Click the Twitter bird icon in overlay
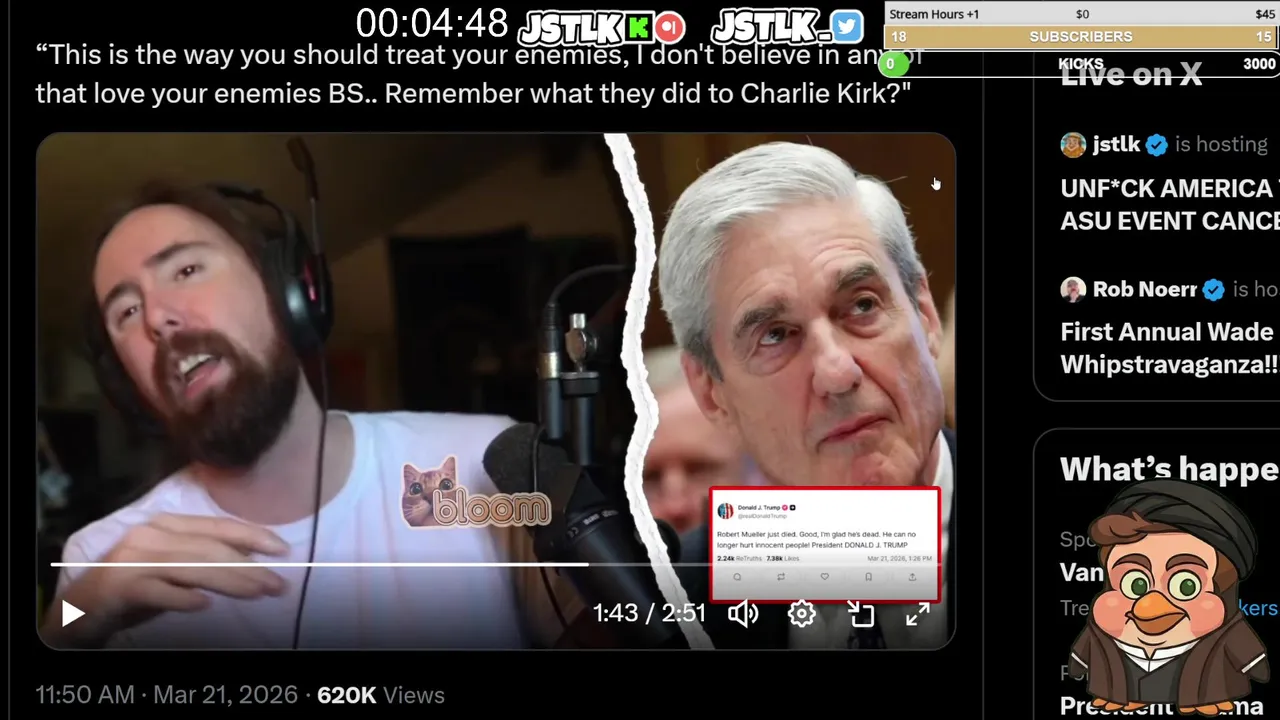This screenshot has height=720, width=1280. click(x=846, y=27)
